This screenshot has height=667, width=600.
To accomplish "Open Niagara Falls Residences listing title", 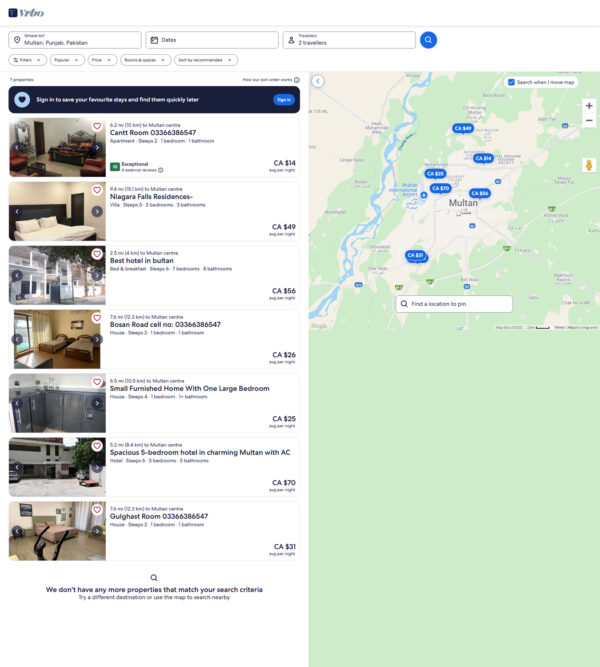I will point(151,197).
